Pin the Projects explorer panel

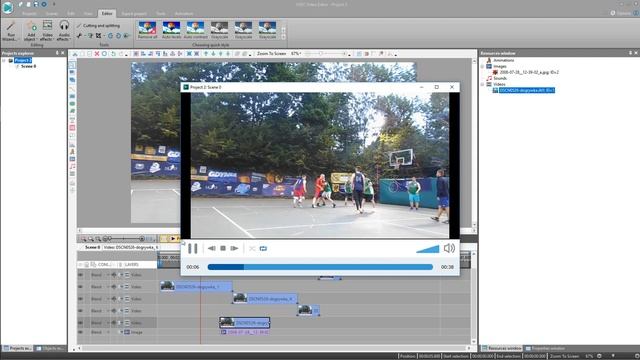57,53
